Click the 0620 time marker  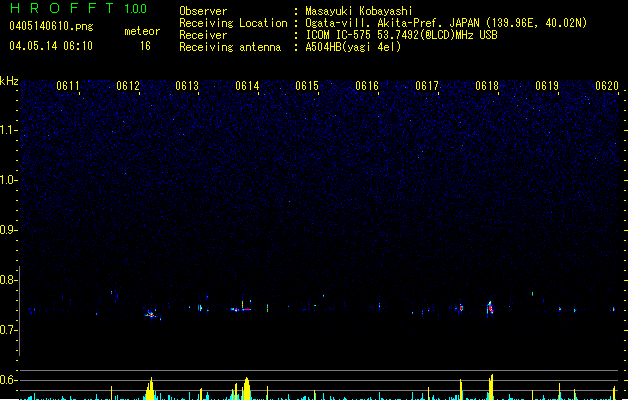(x=607, y=86)
